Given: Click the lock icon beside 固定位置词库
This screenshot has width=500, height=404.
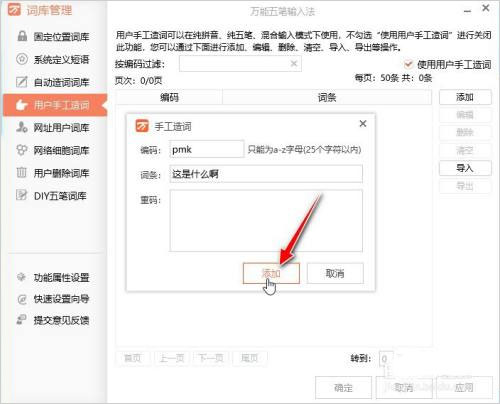Looking at the screenshot, I should (x=22, y=36).
